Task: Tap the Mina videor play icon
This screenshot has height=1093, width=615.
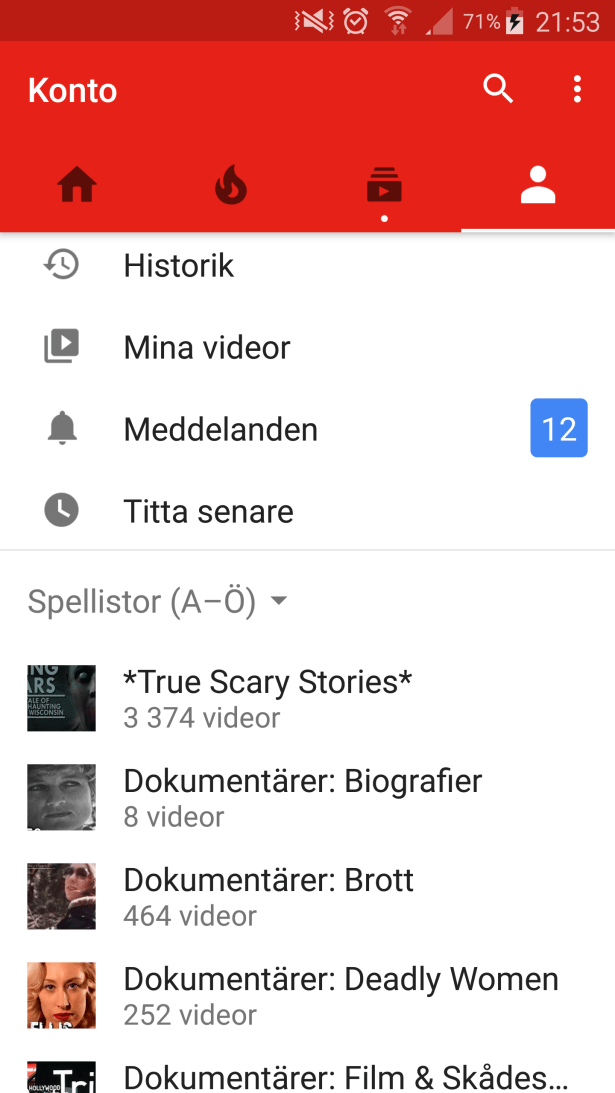Action: click(x=62, y=347)
